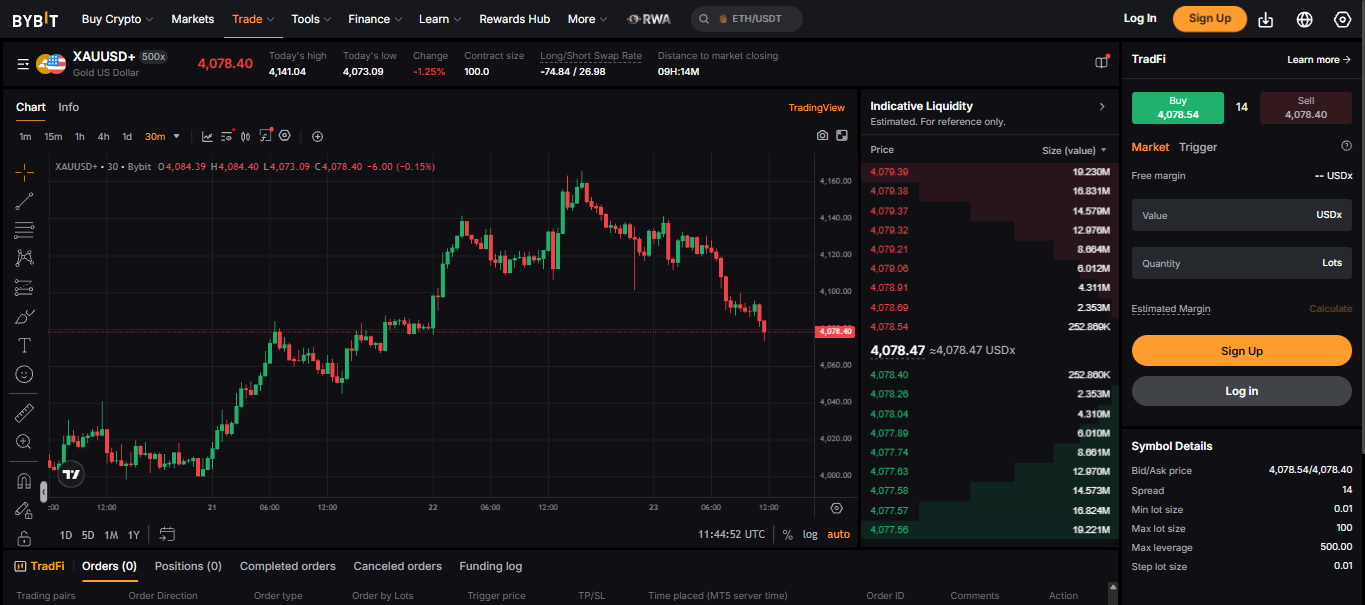1365x605 pixels.
Task: Click the Value input field
Action: 1241,215
